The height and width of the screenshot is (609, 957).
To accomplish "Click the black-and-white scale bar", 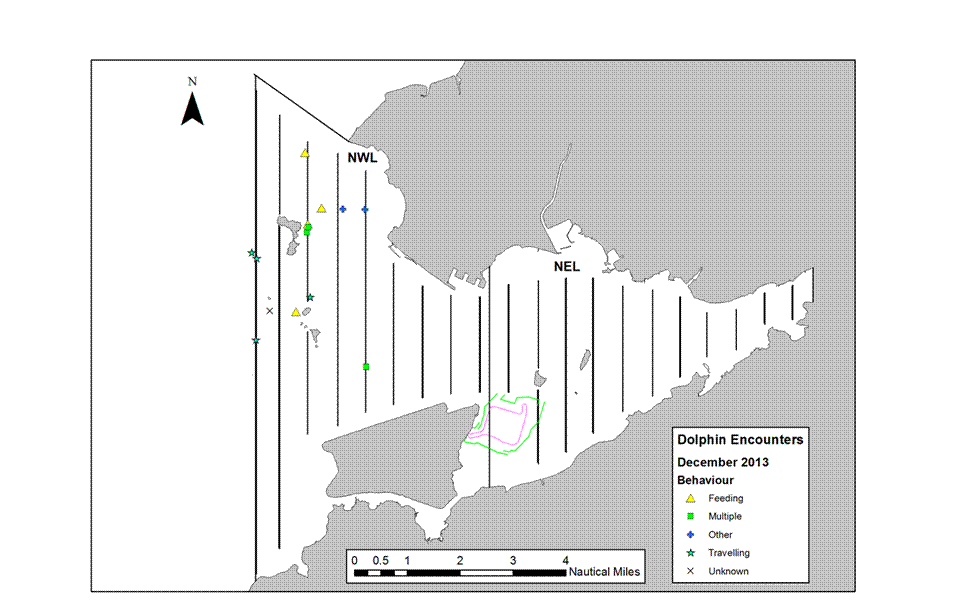I will point(460,573).
